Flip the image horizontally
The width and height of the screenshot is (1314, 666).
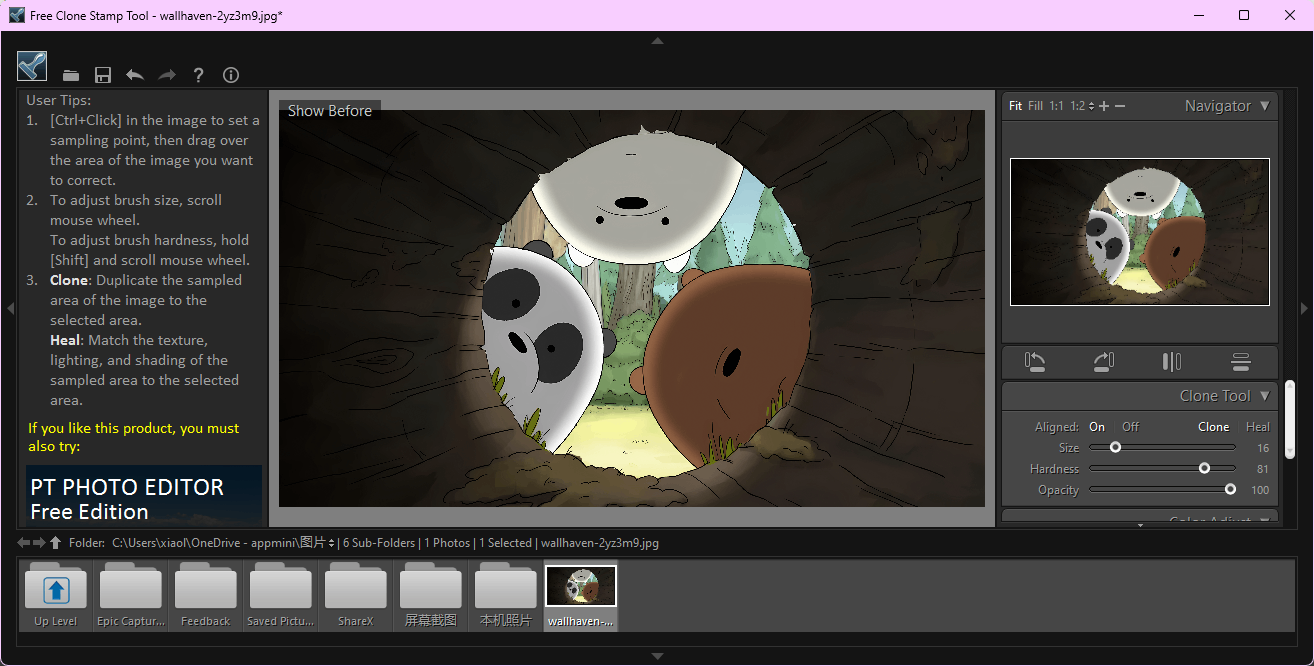click(1172, 362)
